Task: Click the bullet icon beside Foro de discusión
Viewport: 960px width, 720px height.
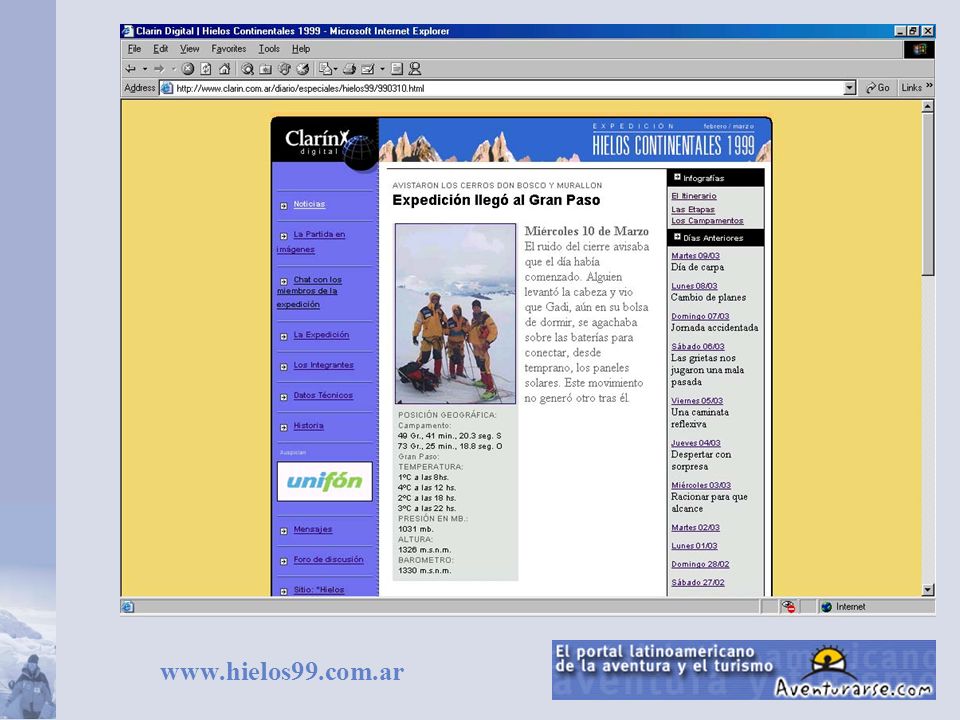Action: (x=283, y=561)
